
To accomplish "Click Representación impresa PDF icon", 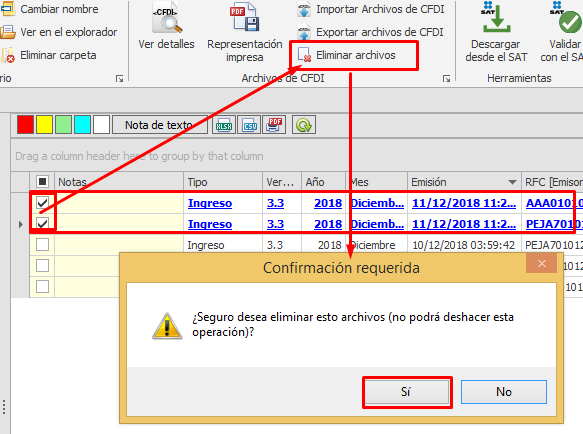I will click(244, 17).
